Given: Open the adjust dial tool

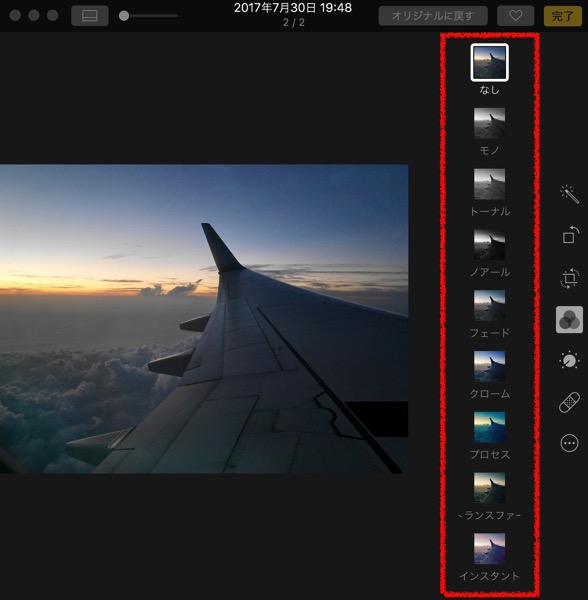Looking at the screenshot, I should click(569, 360).
